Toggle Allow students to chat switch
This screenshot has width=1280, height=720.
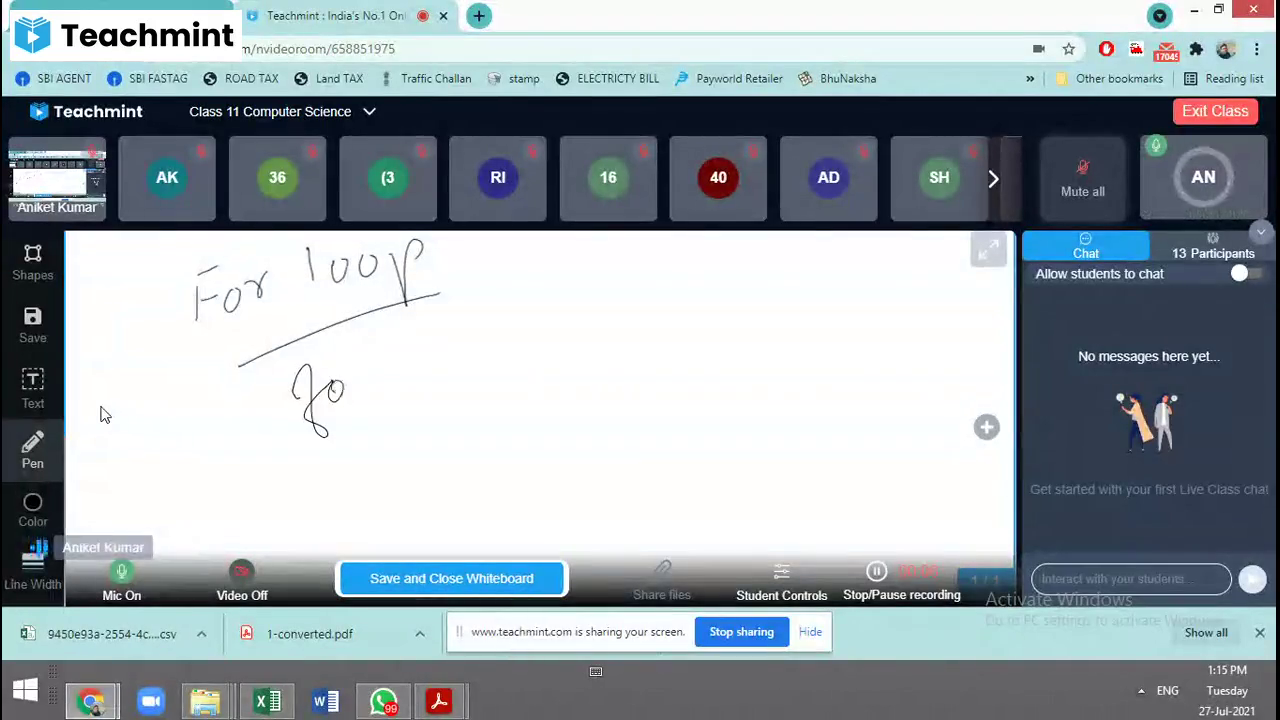point(1246,274)
